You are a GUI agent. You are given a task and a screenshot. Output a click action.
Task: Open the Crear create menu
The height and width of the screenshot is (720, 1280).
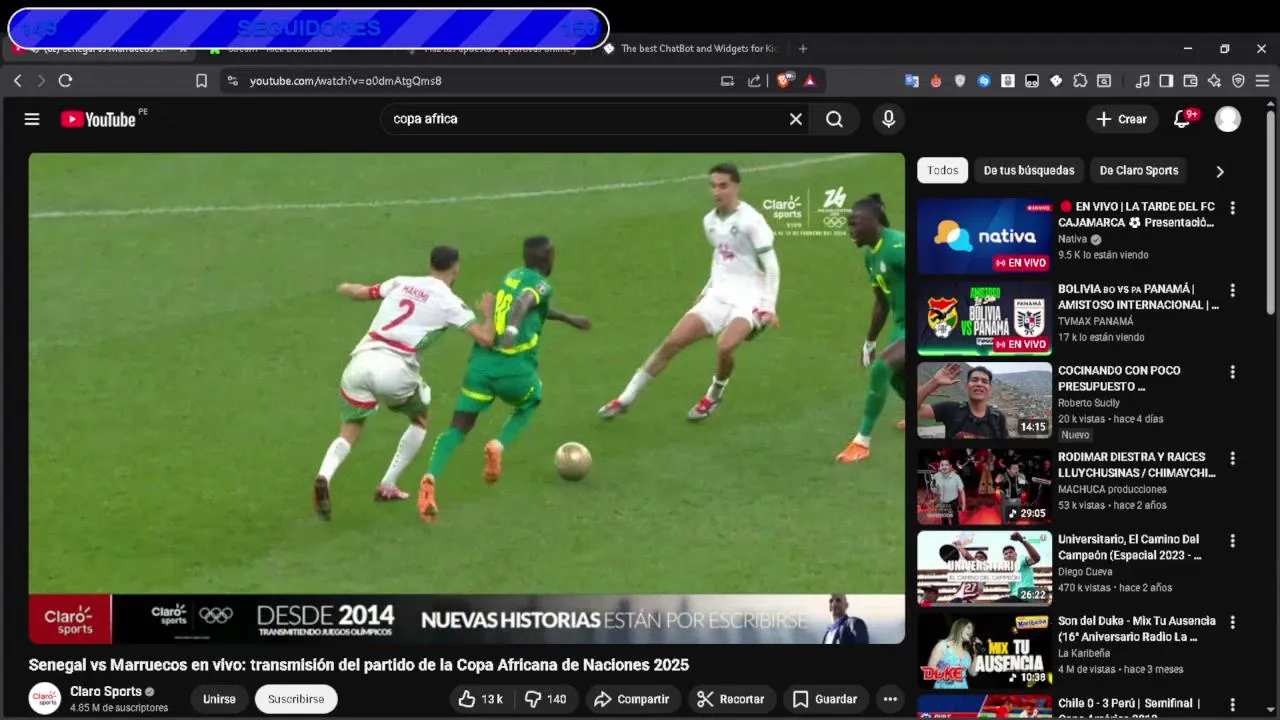(1121, 119)
